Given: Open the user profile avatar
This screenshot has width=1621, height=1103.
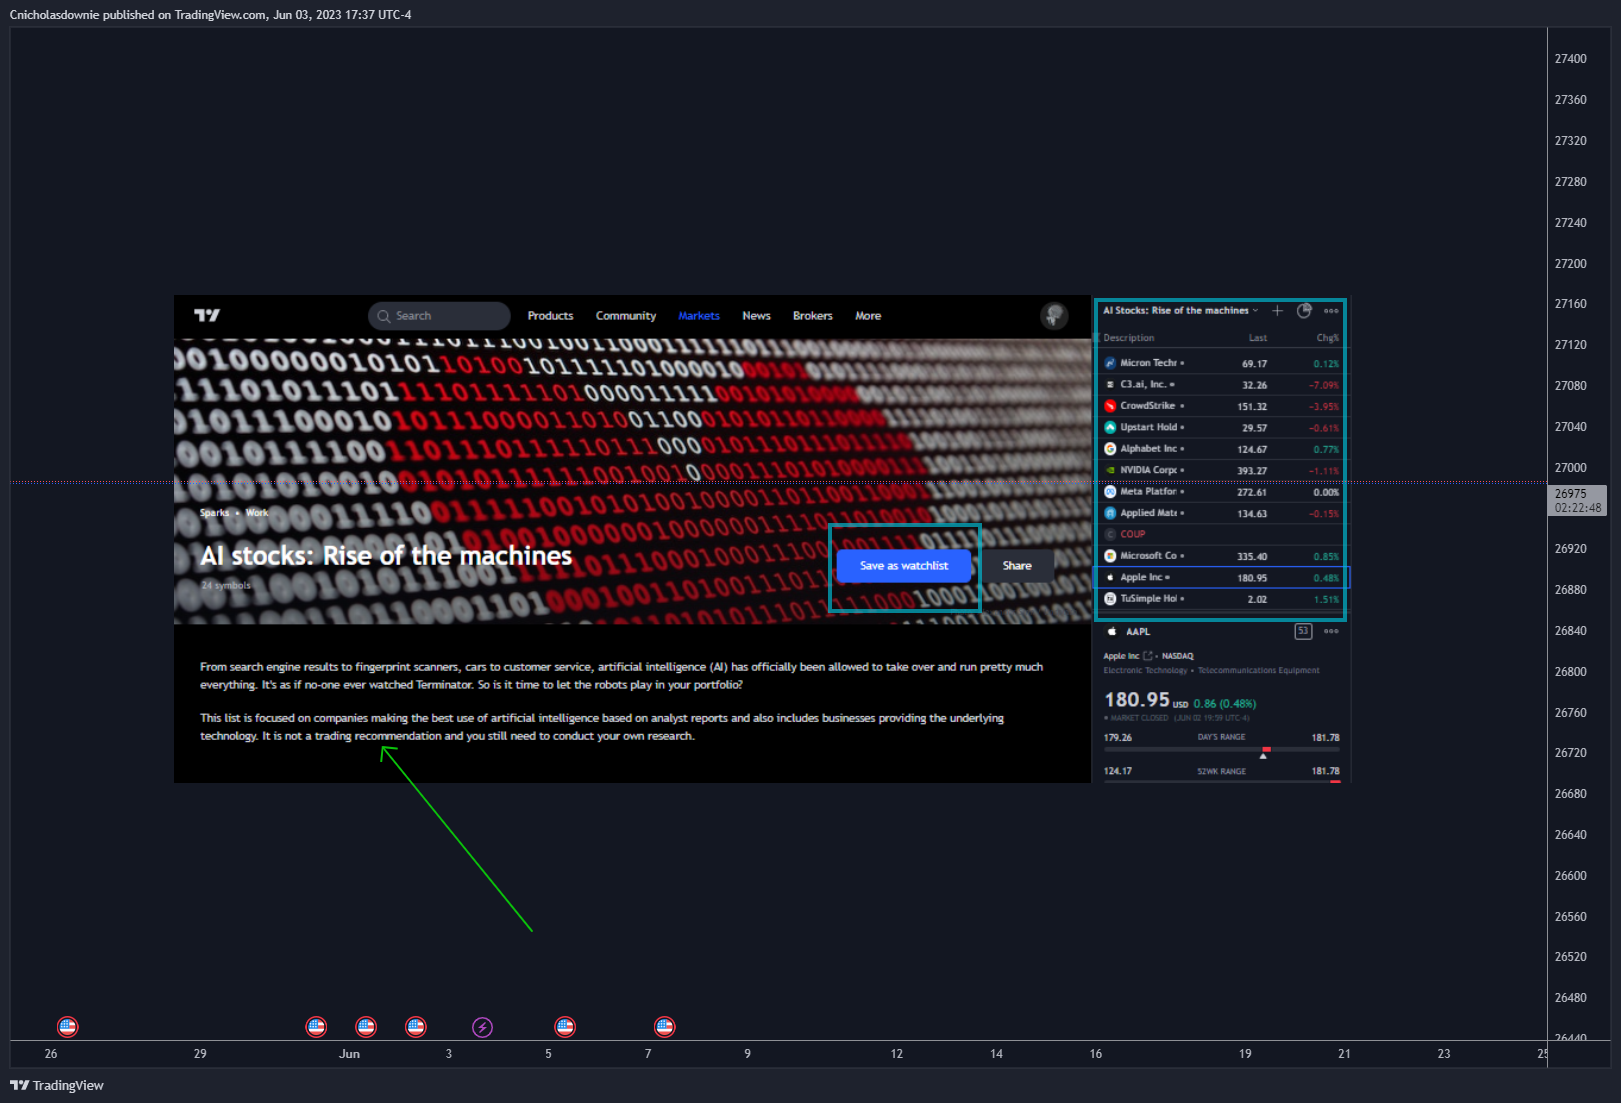Looking at the screenshot, I should pyautogui.click(x=1054, y=316).
